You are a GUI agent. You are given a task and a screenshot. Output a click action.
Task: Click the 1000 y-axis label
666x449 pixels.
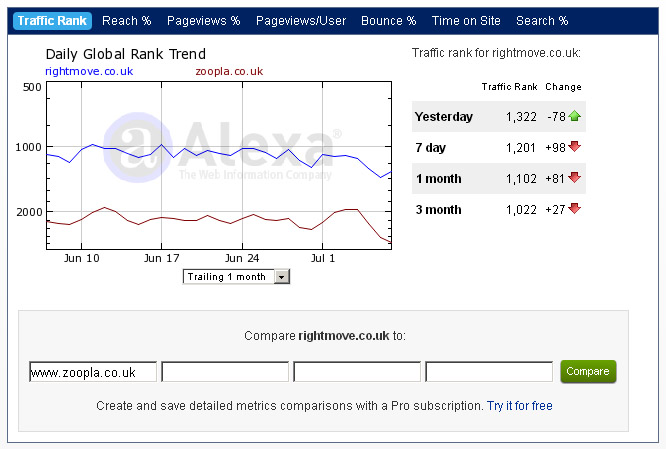tap(28, 147)
